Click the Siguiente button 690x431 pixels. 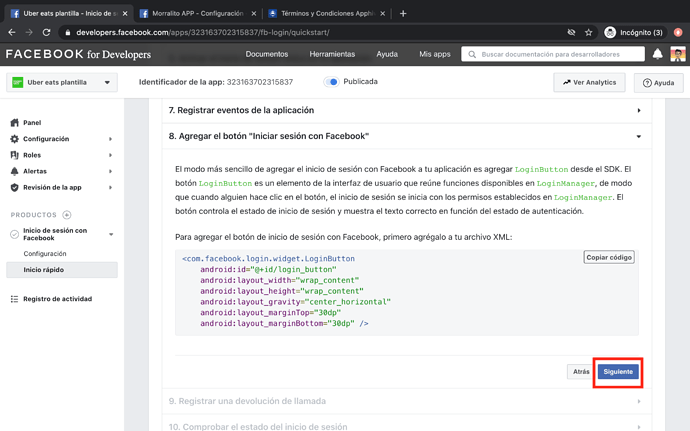click(618, 372)
